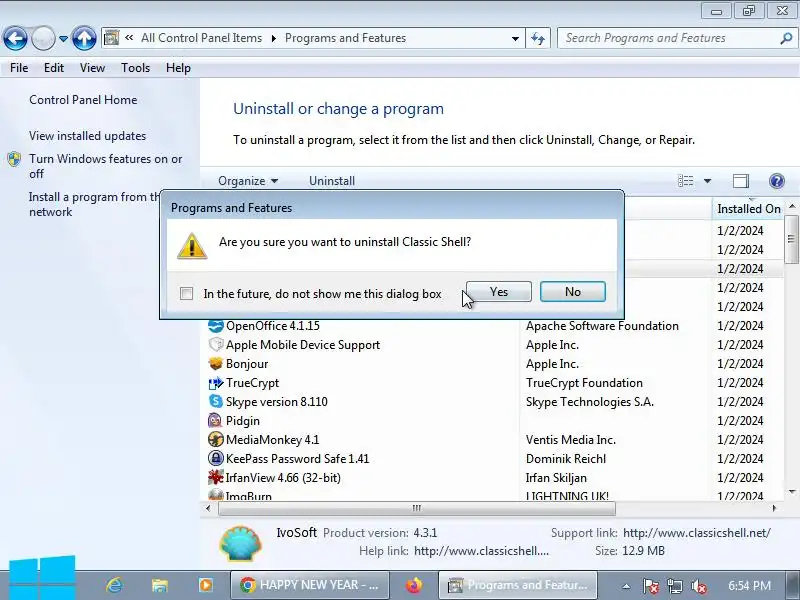The height and width of the screenshot is (600, 800).
Task: Show hidden tray icons arrow
Action: pos(626,586)
